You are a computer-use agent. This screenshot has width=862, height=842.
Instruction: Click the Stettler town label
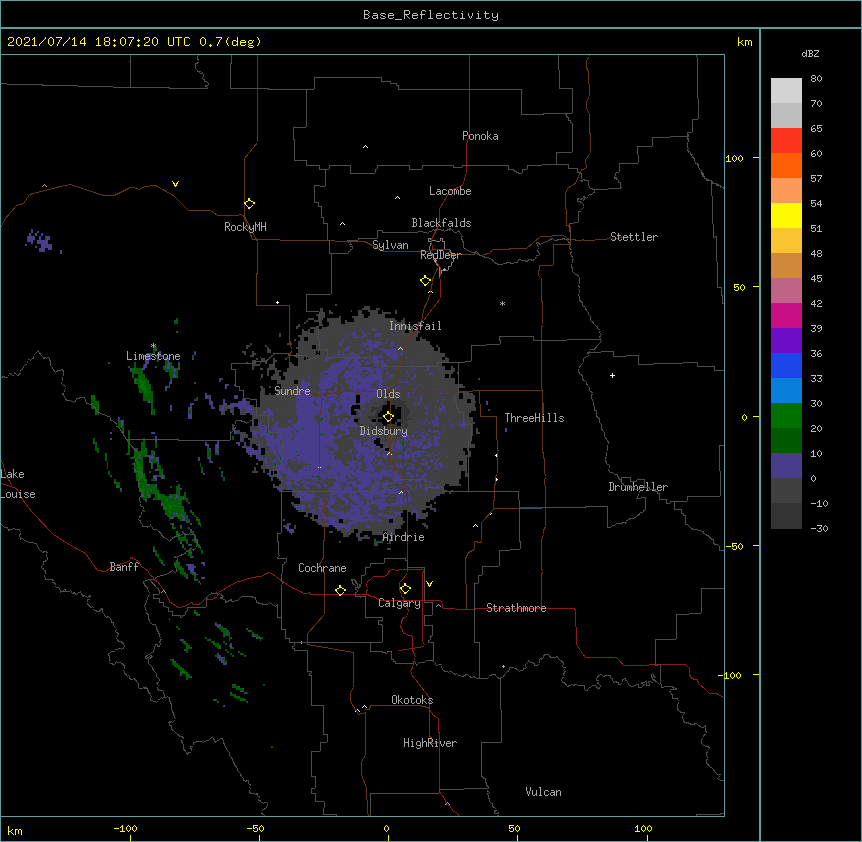634,237
